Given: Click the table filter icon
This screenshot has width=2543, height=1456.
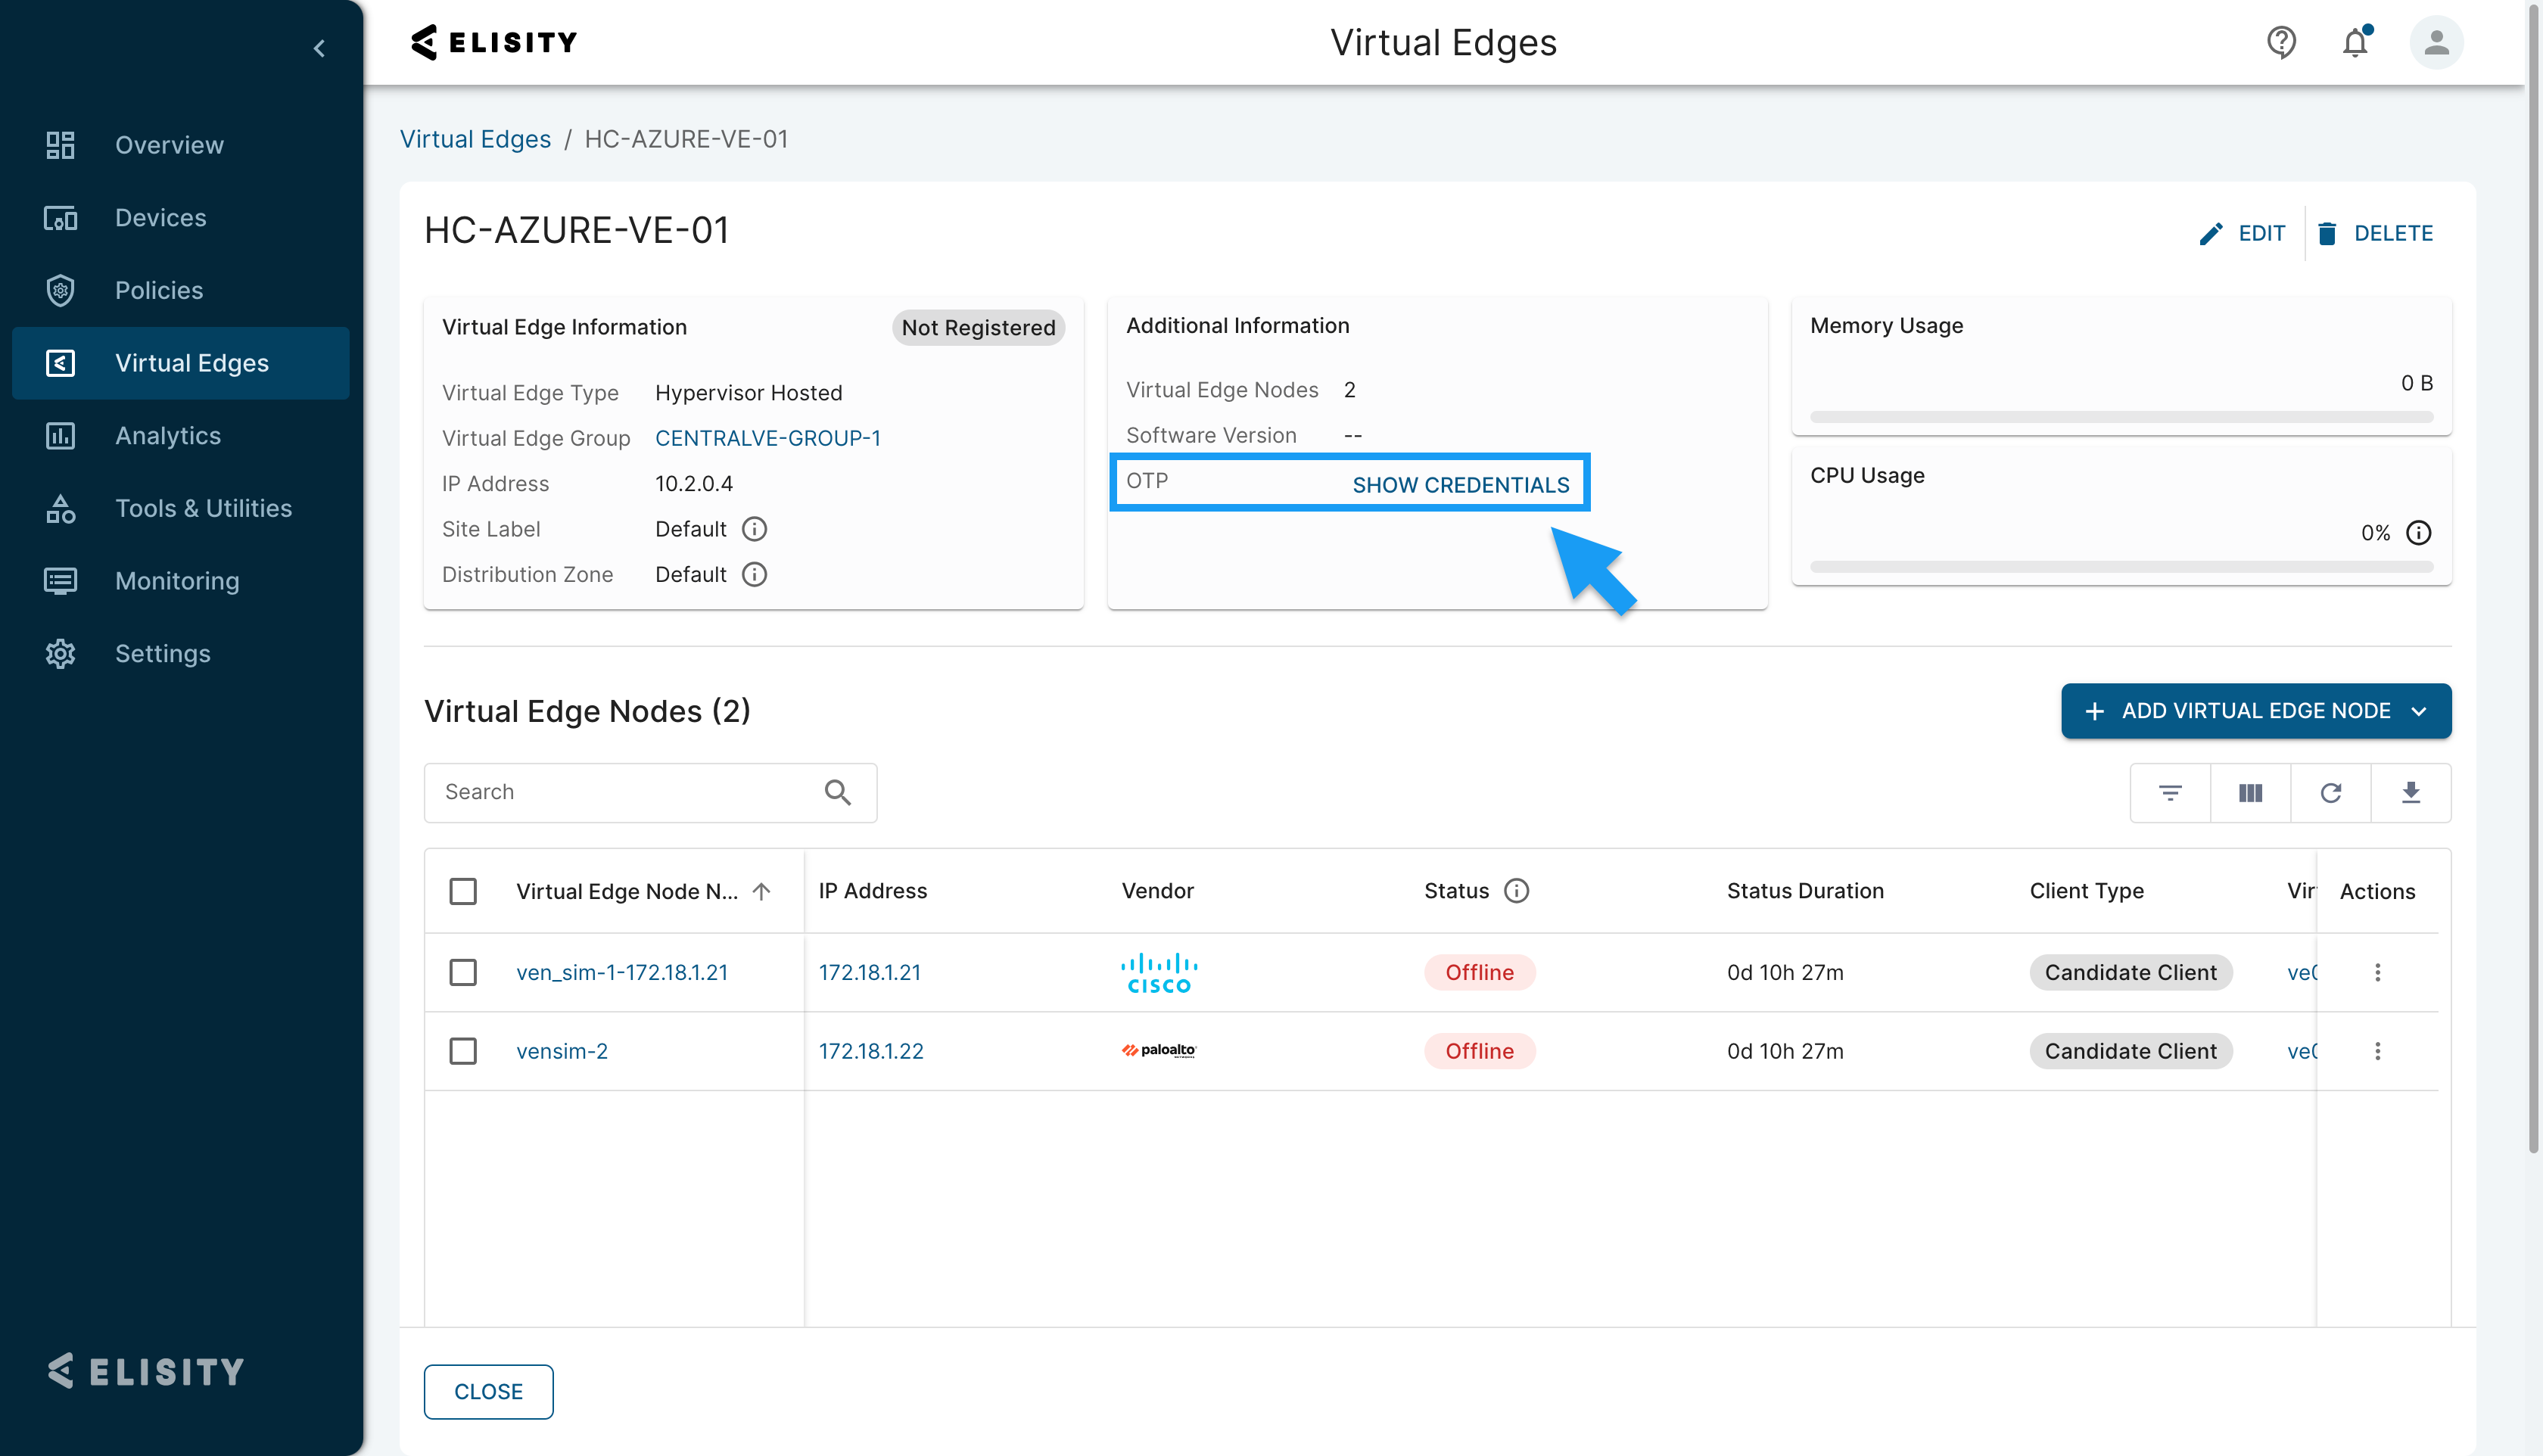Looking at the screenshot, I should click(2170, 793).
